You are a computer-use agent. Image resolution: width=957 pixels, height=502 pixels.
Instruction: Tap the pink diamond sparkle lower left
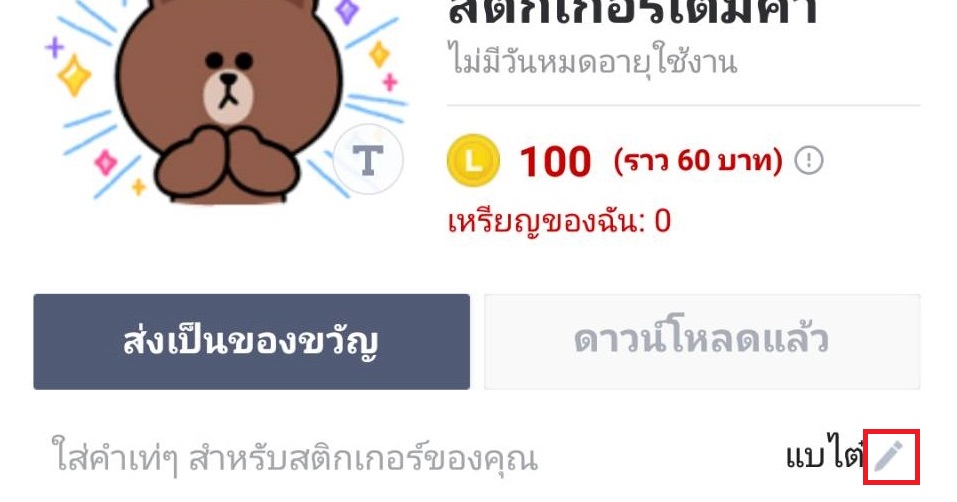106,162
